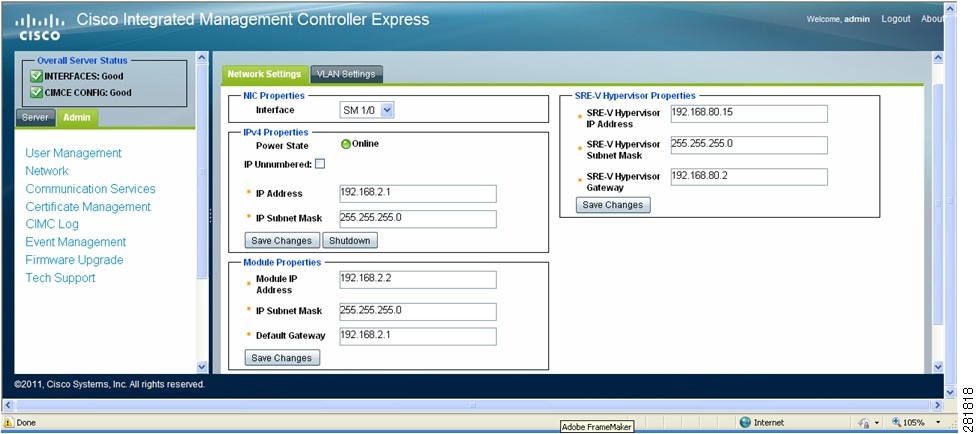The image size is (976, 434).
Task: Open the 105% zoom level dropdown arrow
Action: [937, 423]
